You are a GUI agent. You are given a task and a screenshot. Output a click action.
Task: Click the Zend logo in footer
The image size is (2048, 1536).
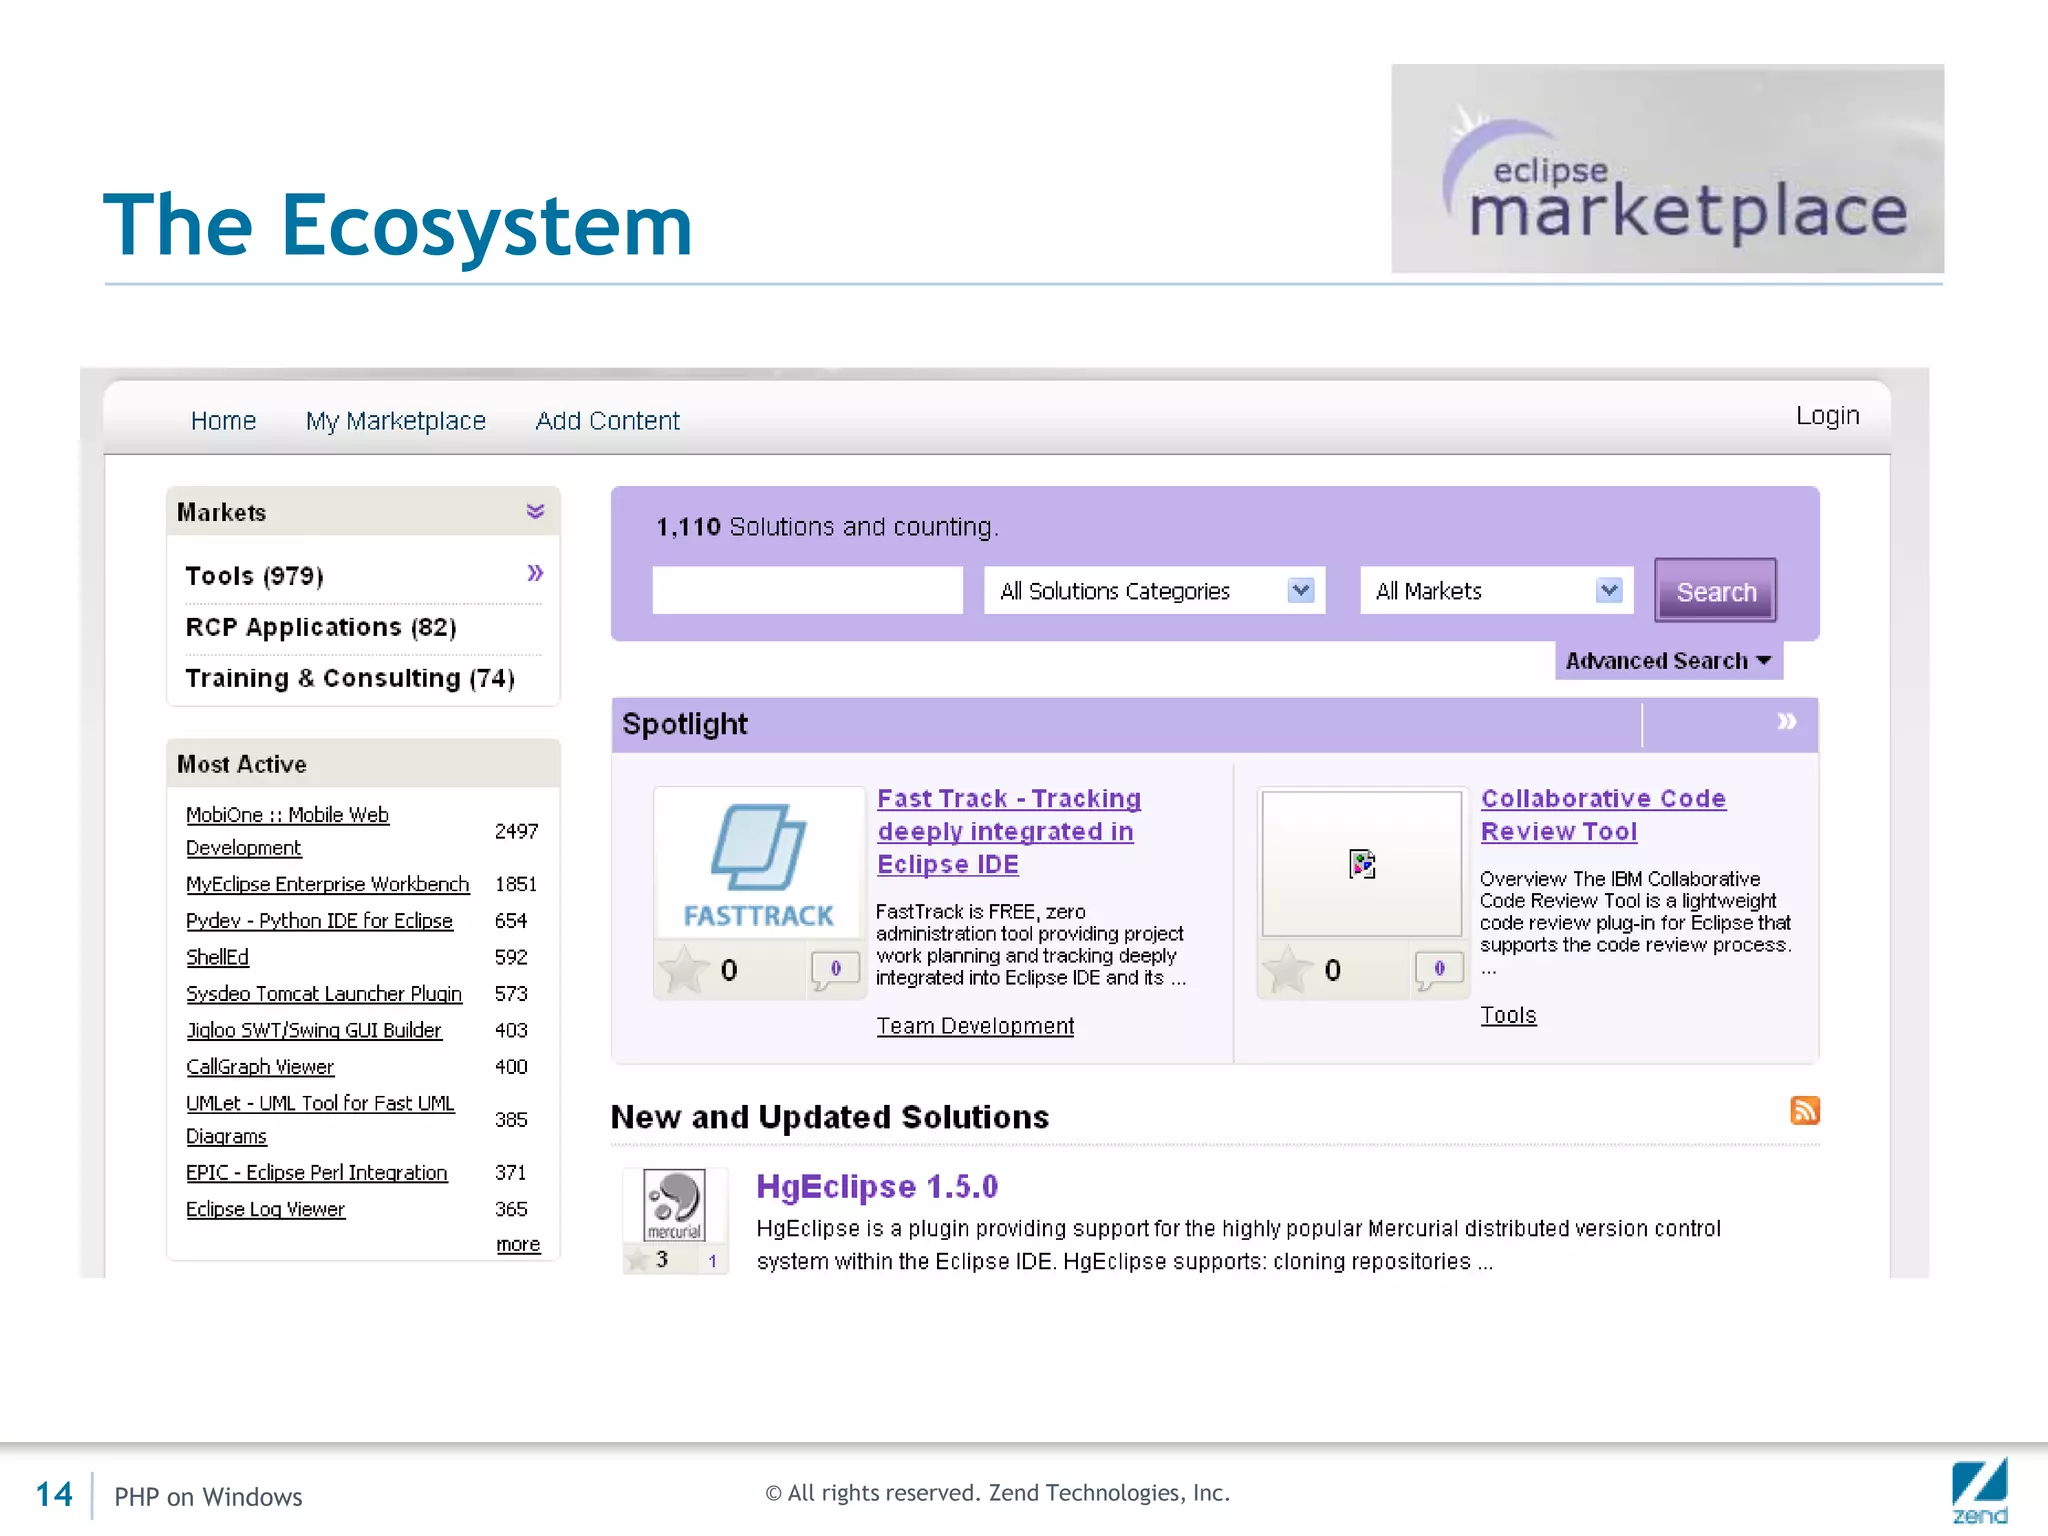1979,1490
